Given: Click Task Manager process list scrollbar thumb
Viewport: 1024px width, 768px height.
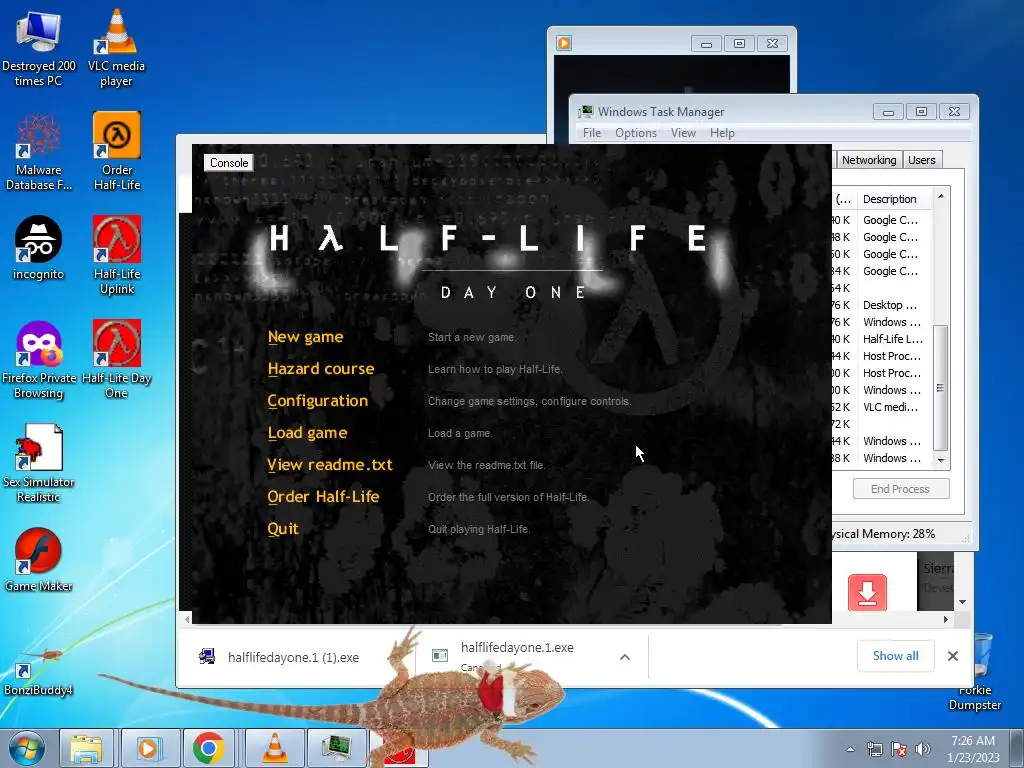Looking at the screenshot, I should pyautogui.click(x=940, y=388).
